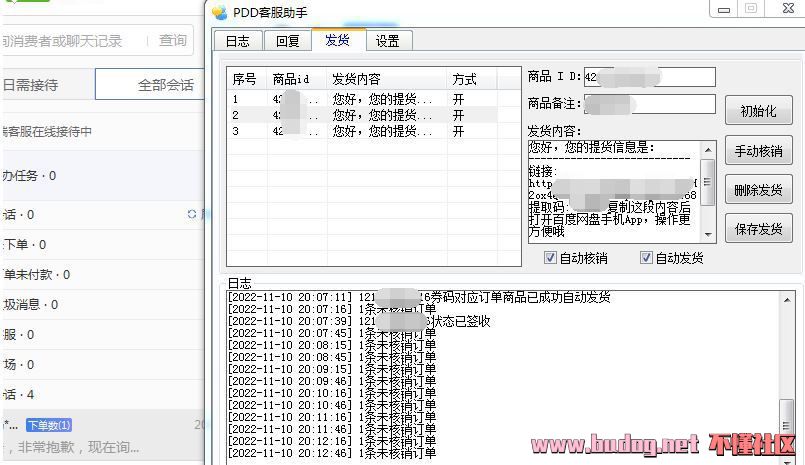Click the 发货内容 scrollbar down arrow

click(708, 235)
